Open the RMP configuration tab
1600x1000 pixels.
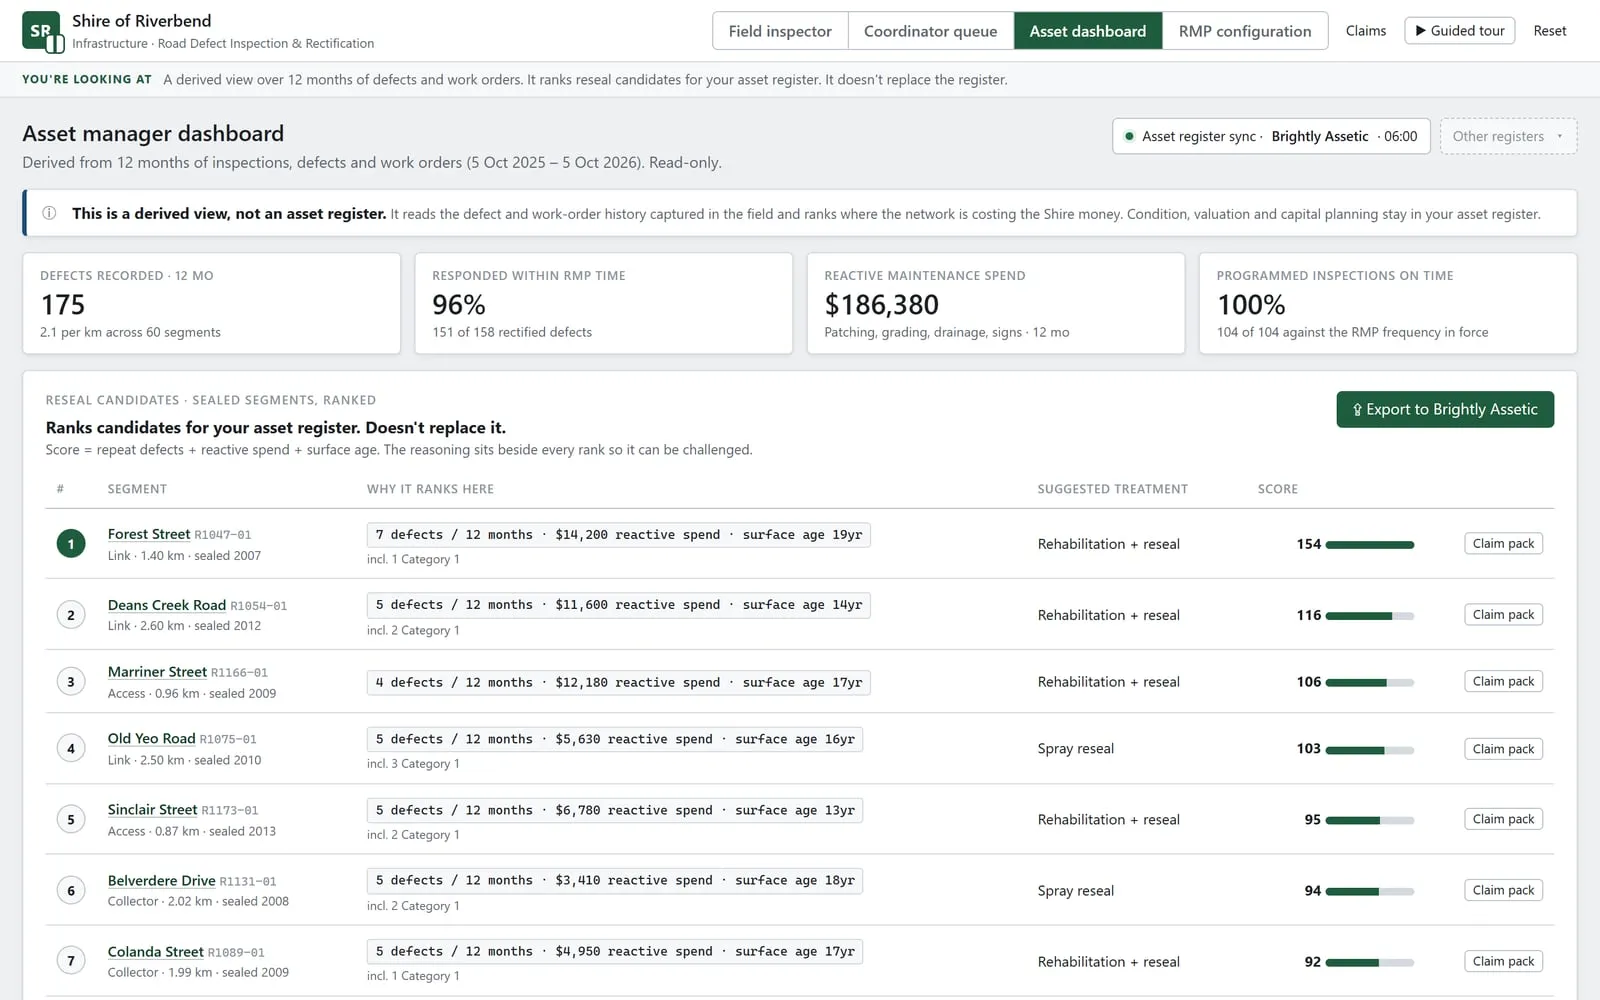coord(1245,31)
